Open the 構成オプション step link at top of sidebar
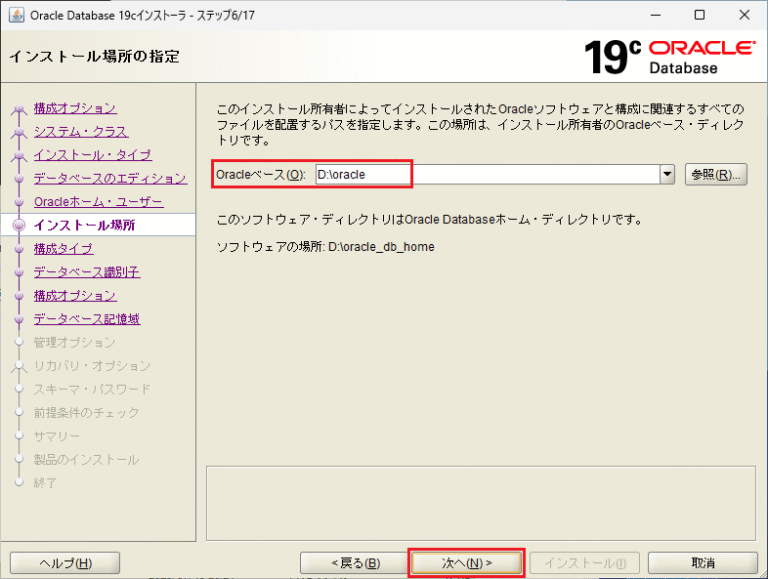The width and height of the screenshot is (768, 579). [x=75, y=108]
